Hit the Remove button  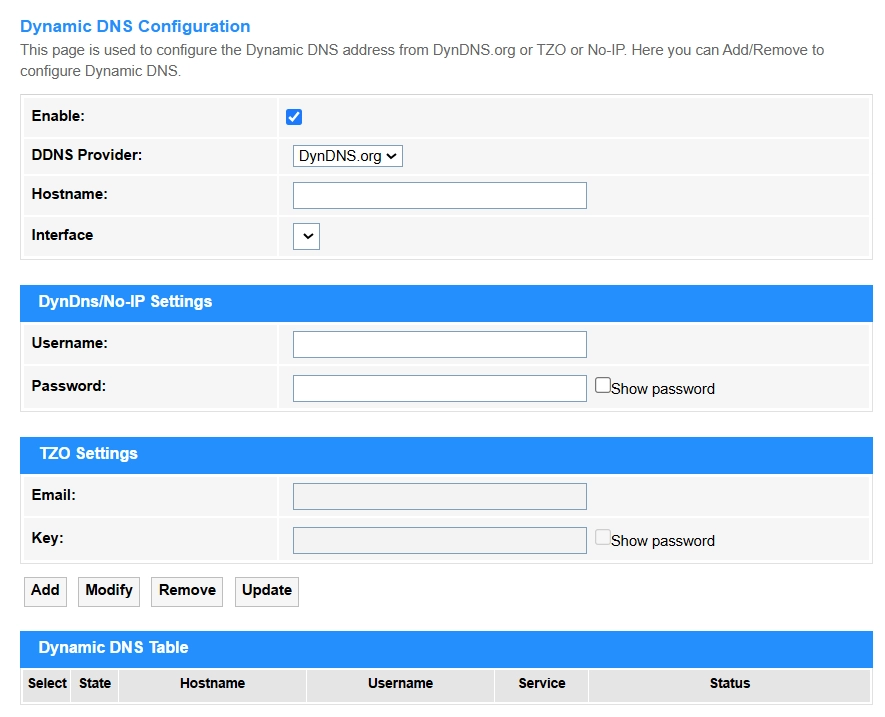click(187, 590)
